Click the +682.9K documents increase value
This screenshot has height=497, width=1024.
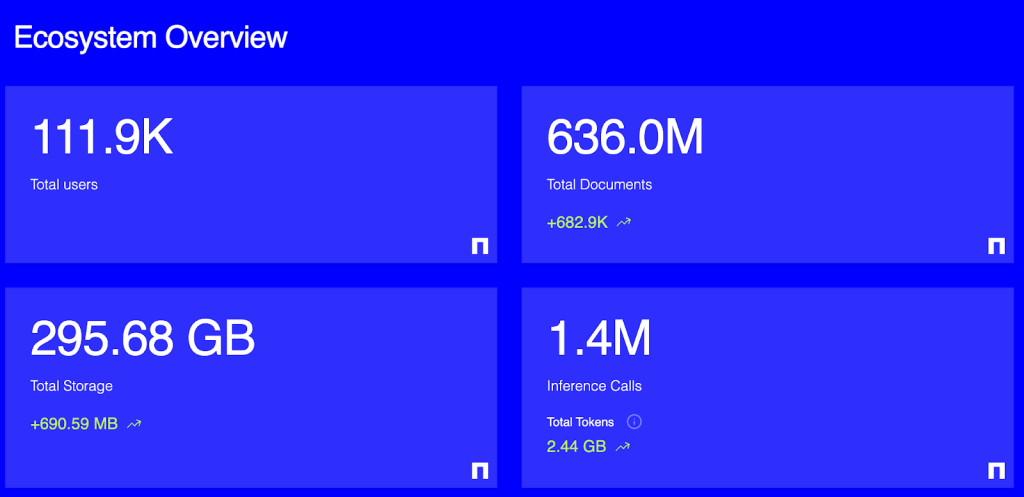tap(577, 223)
